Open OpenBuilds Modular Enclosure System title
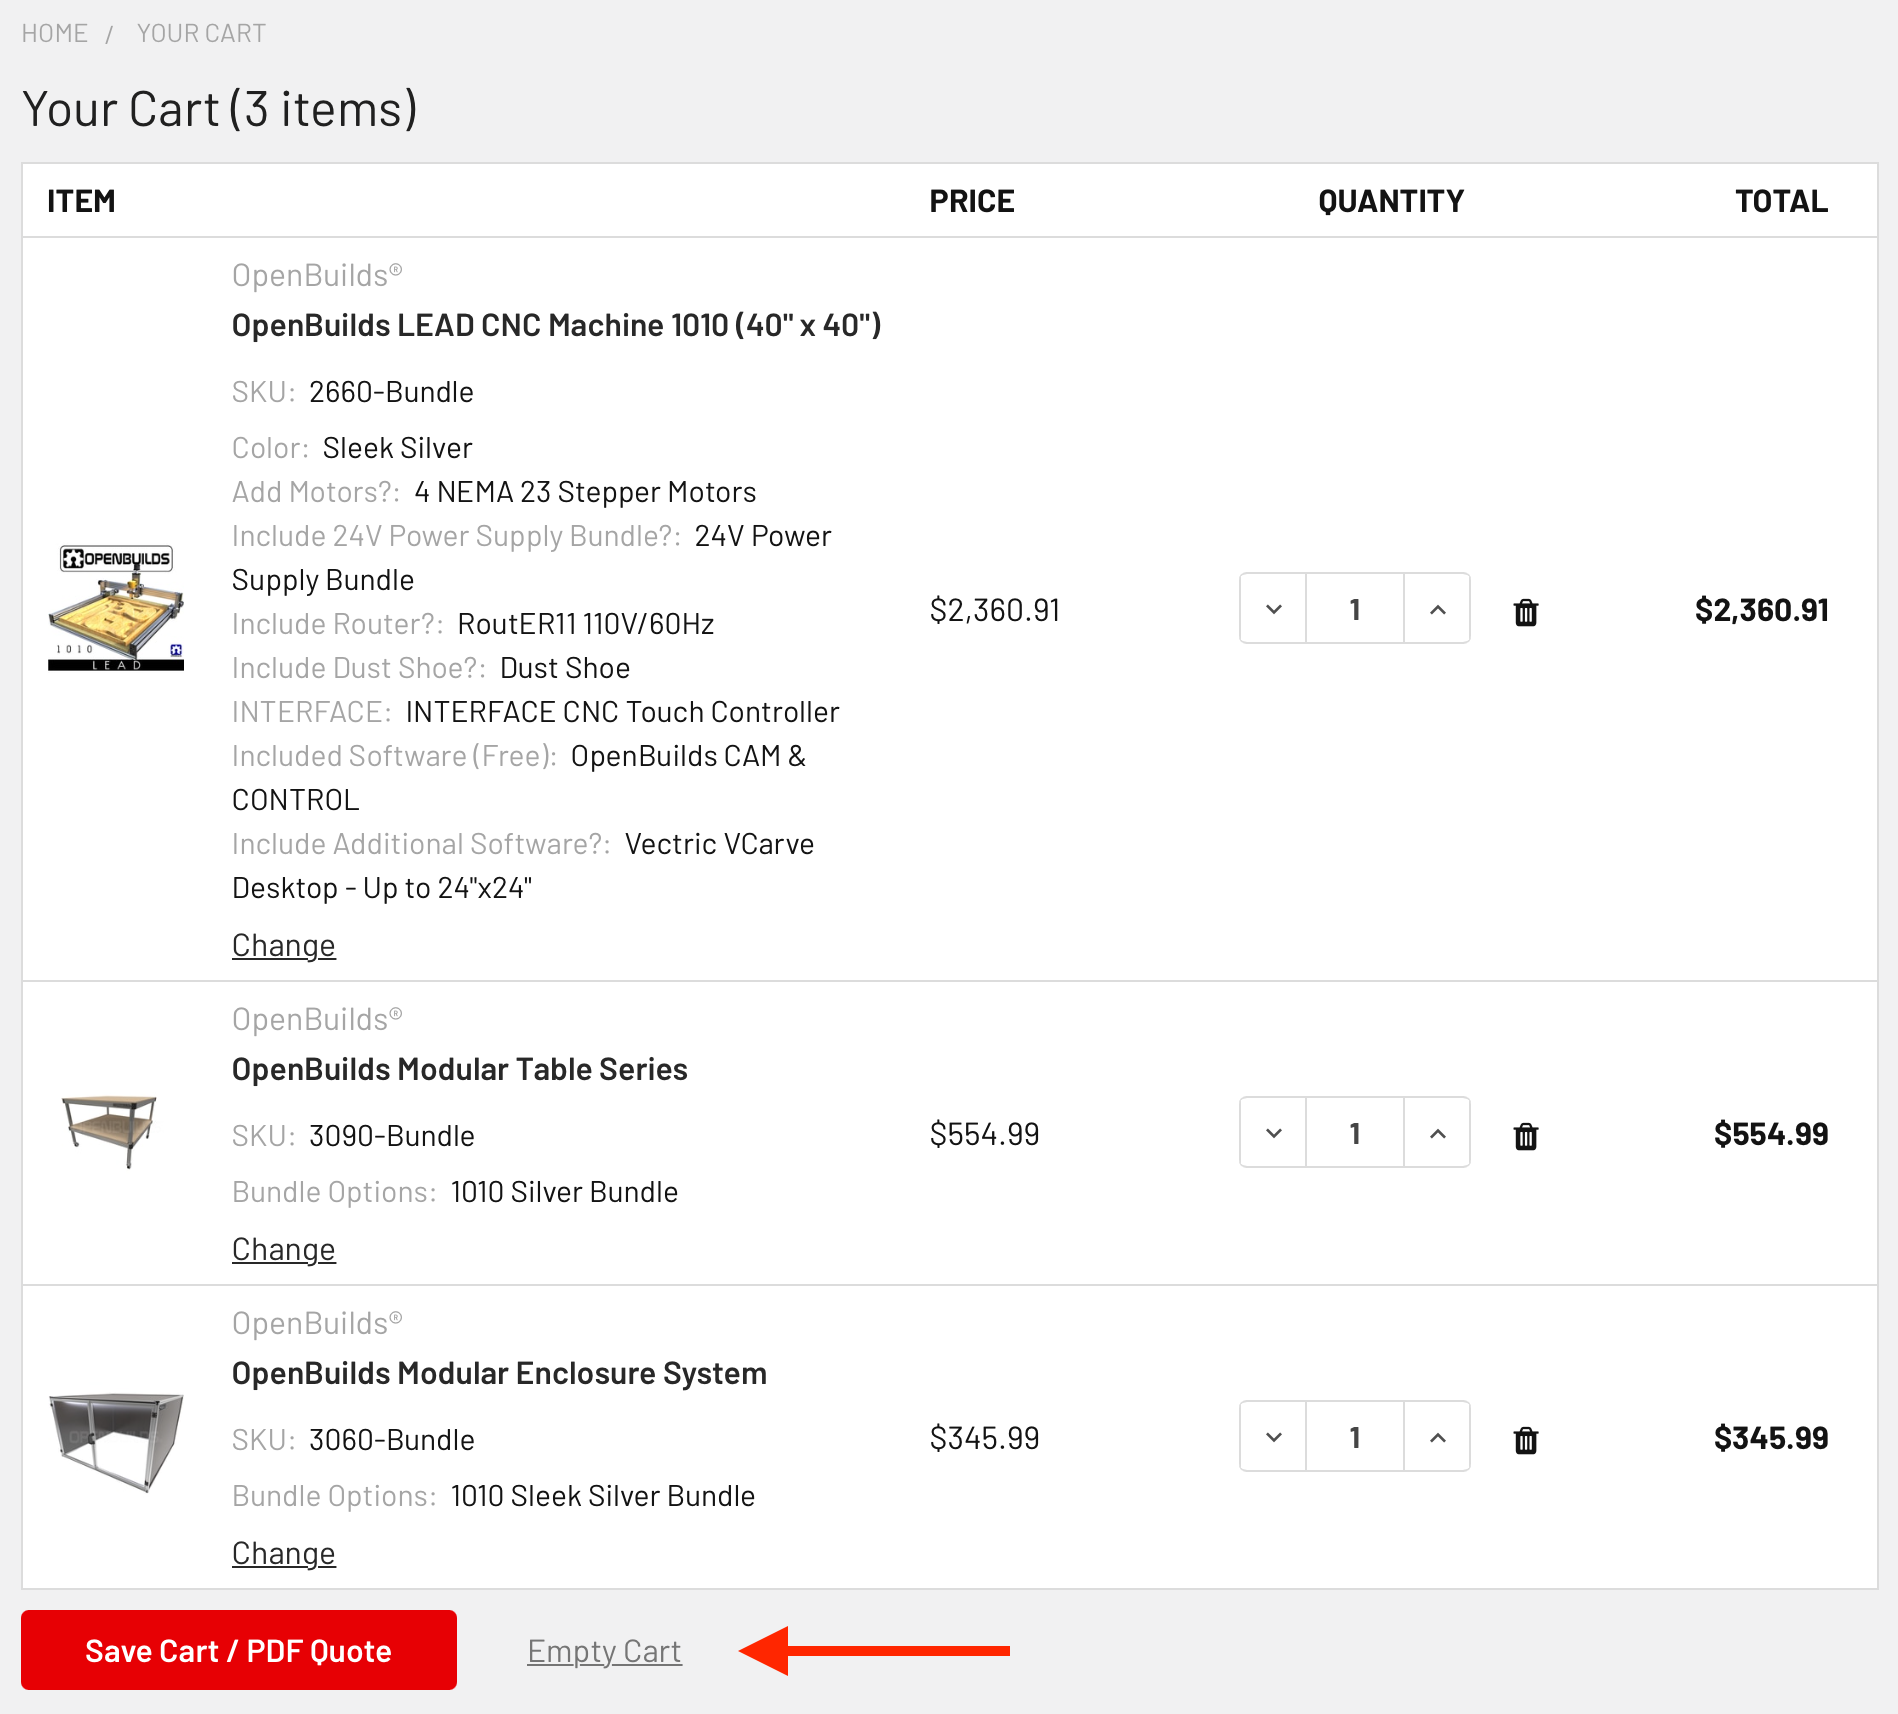Screen dimensions: 1898x1714 tap(499, 1373)
